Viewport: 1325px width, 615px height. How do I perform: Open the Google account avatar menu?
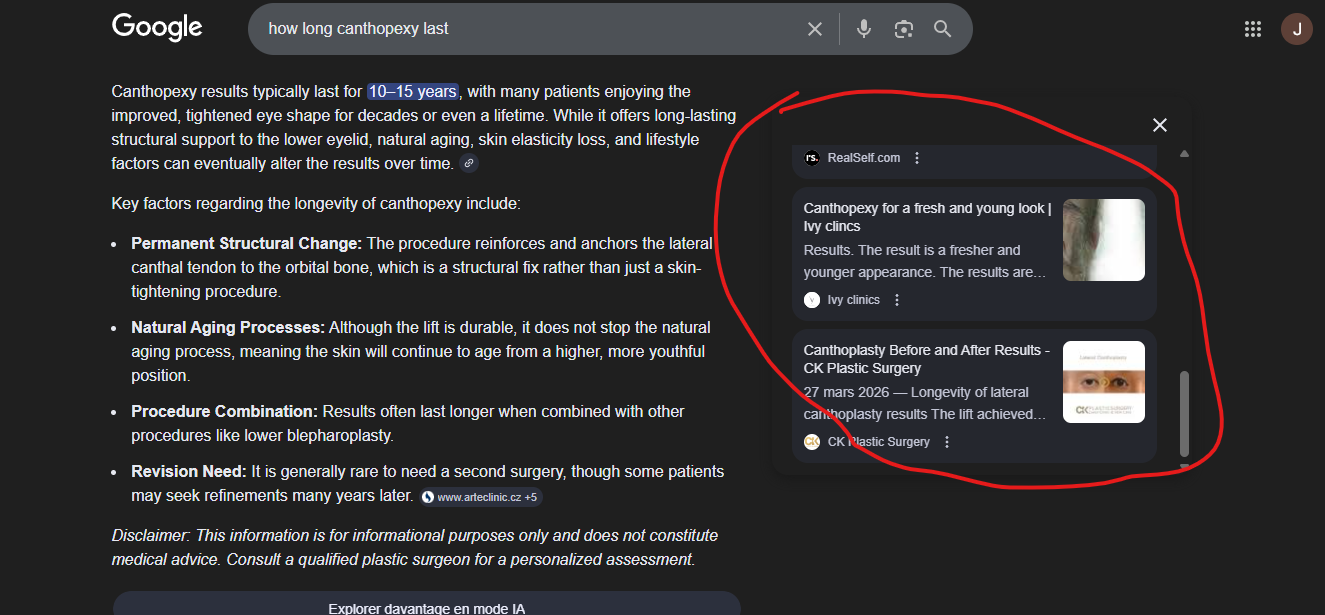click(x=1297, y=29)
